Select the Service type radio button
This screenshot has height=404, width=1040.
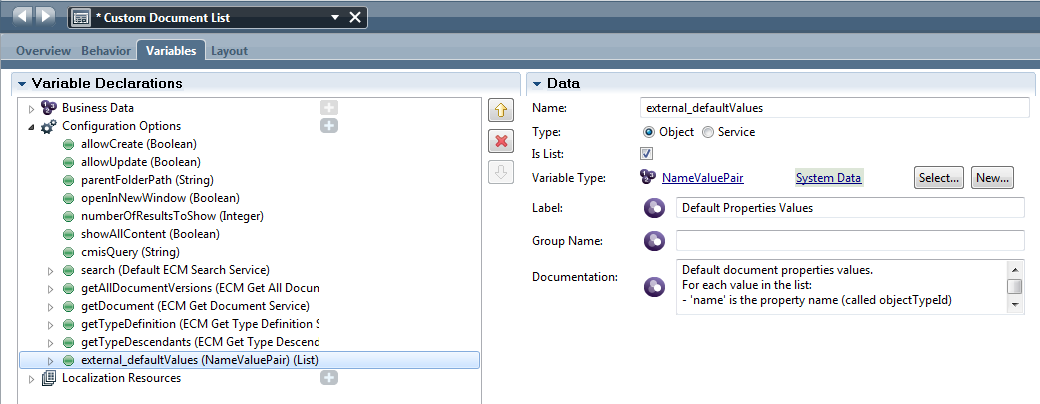pos(708,132)
